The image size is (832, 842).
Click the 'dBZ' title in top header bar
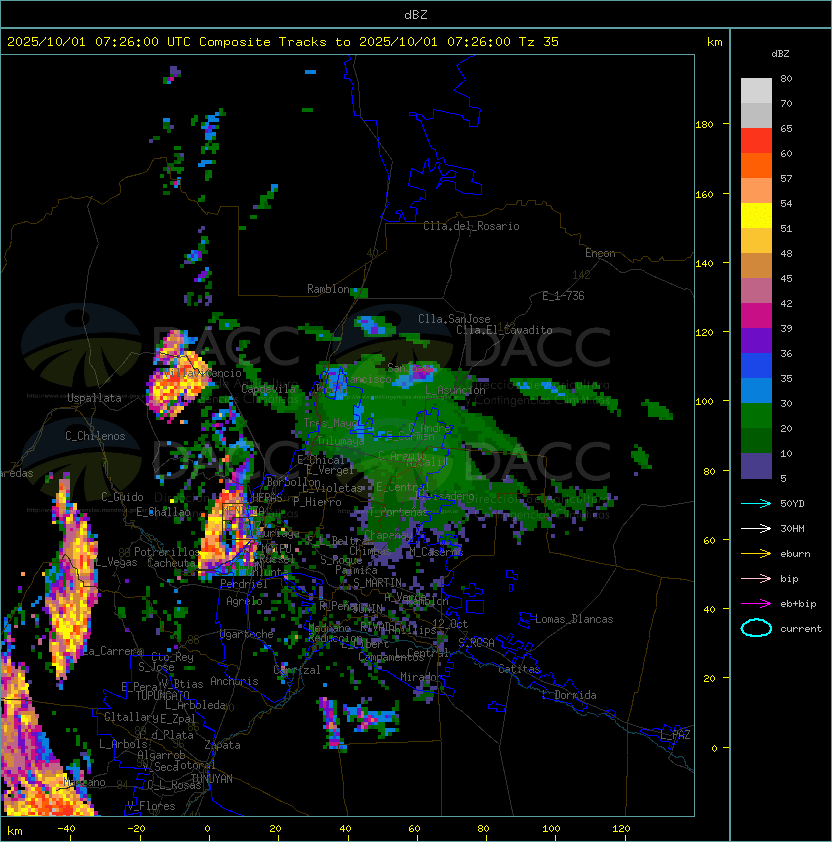click(416, 15)
